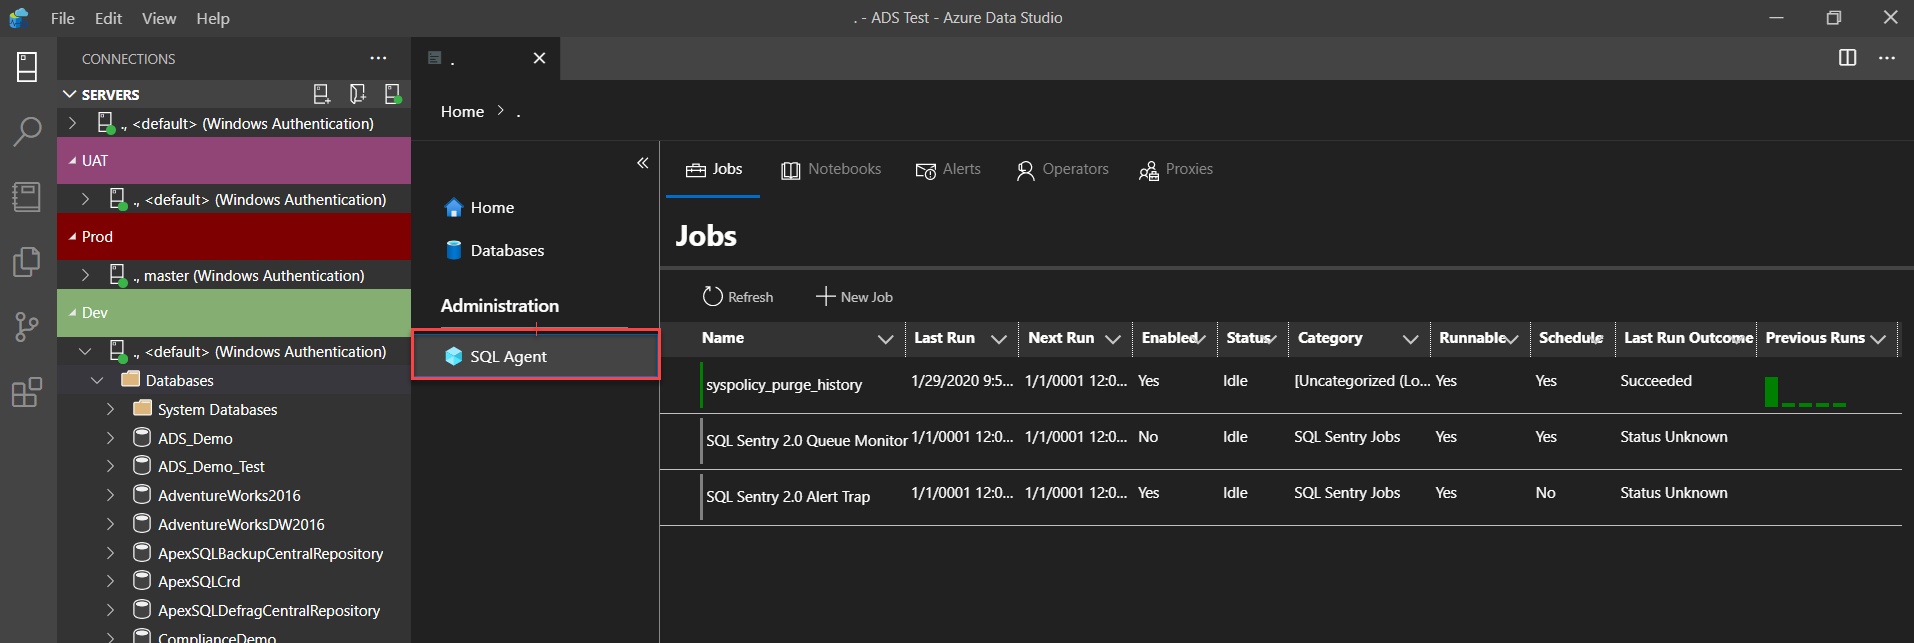The width and height of the screenshot is (1914, 643).
Task: Click the Refresh jobs button
Action: [x=738, y=297]
